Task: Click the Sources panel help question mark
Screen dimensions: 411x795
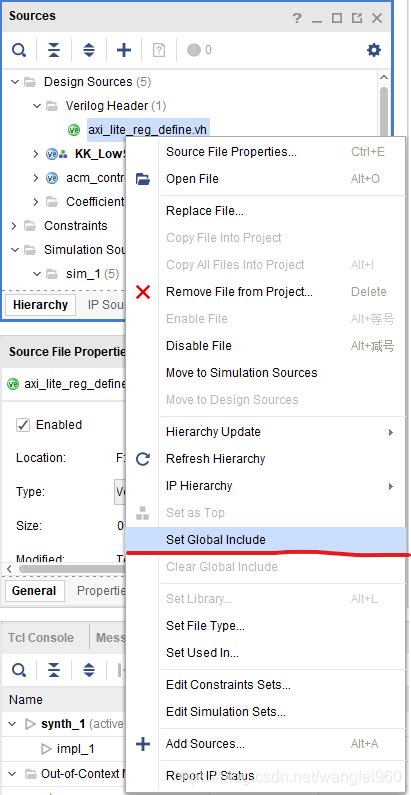Action: pos(297,18)
